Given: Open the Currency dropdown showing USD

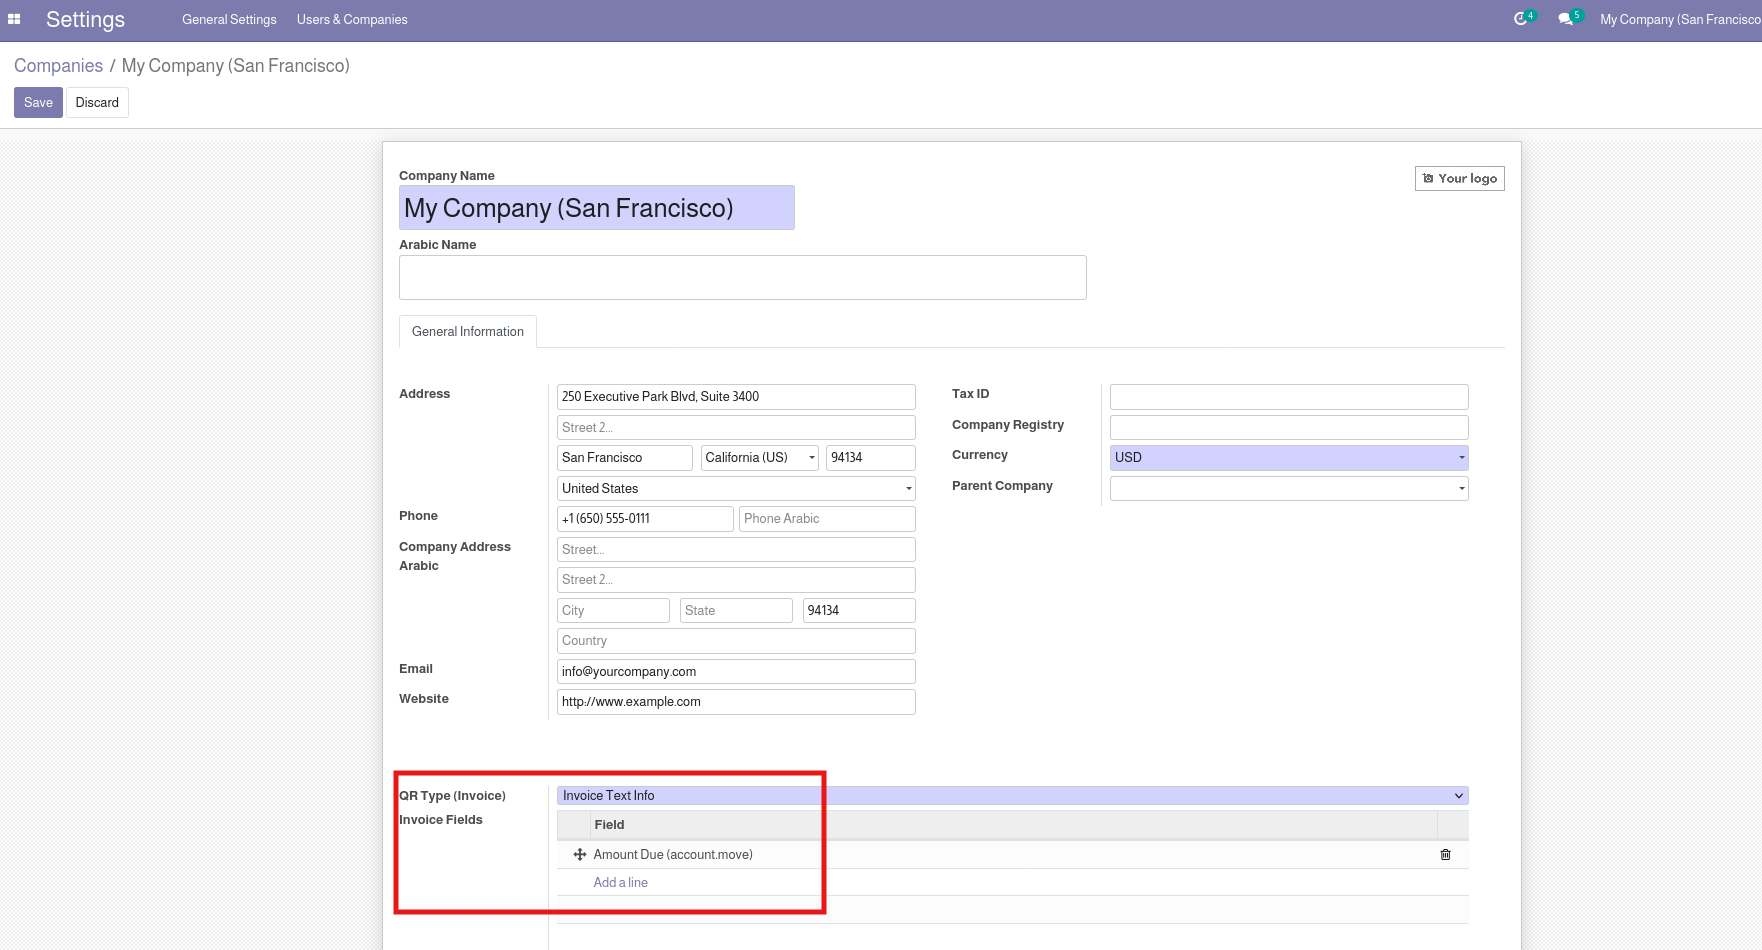Looking at the screenshot, I should tap(1288, 458).
